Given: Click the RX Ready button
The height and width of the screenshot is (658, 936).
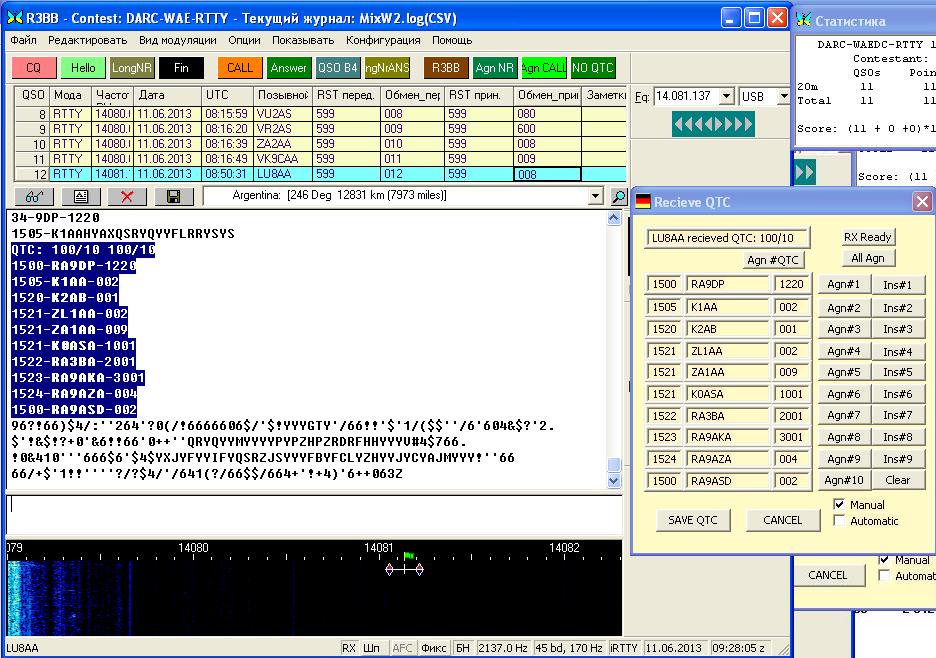Looking at the screenshot, I should 868,237.
